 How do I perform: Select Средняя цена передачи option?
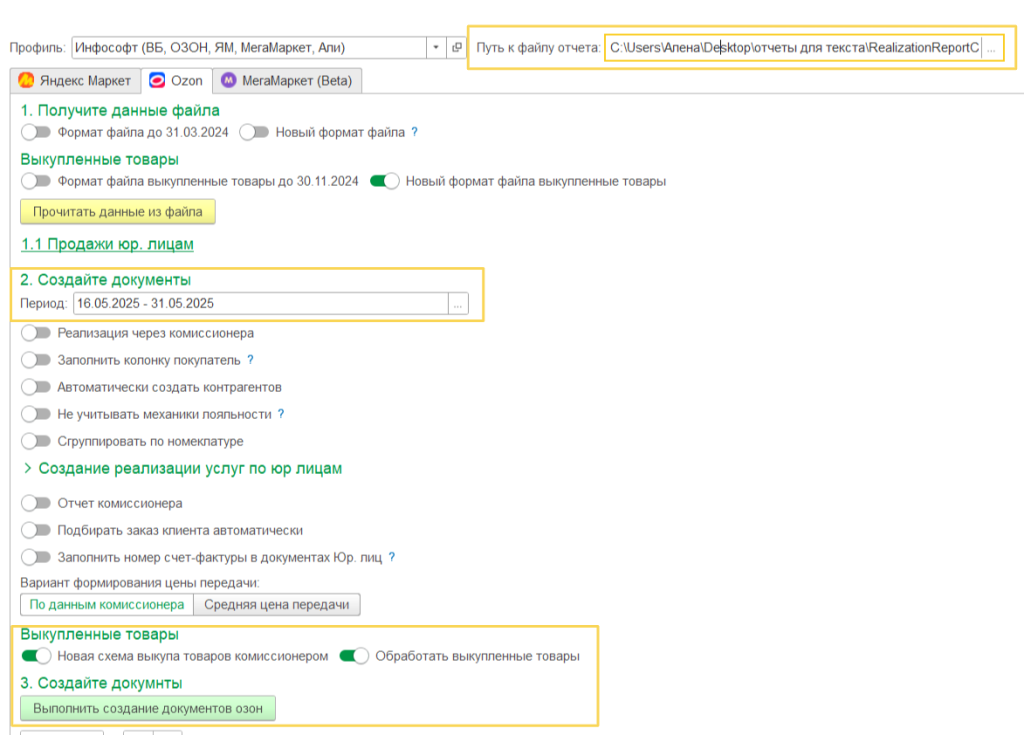276,604
